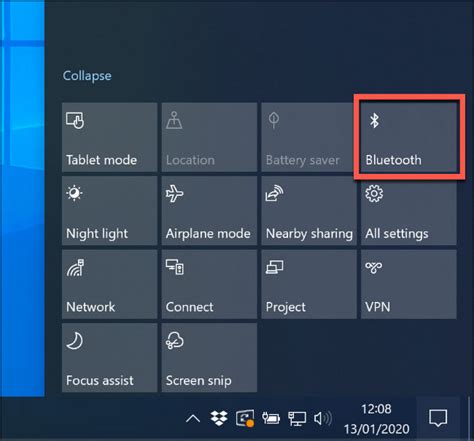474x441 pixels.
Task: Click the Connect devices tile
Action: (x=209, y=284)
